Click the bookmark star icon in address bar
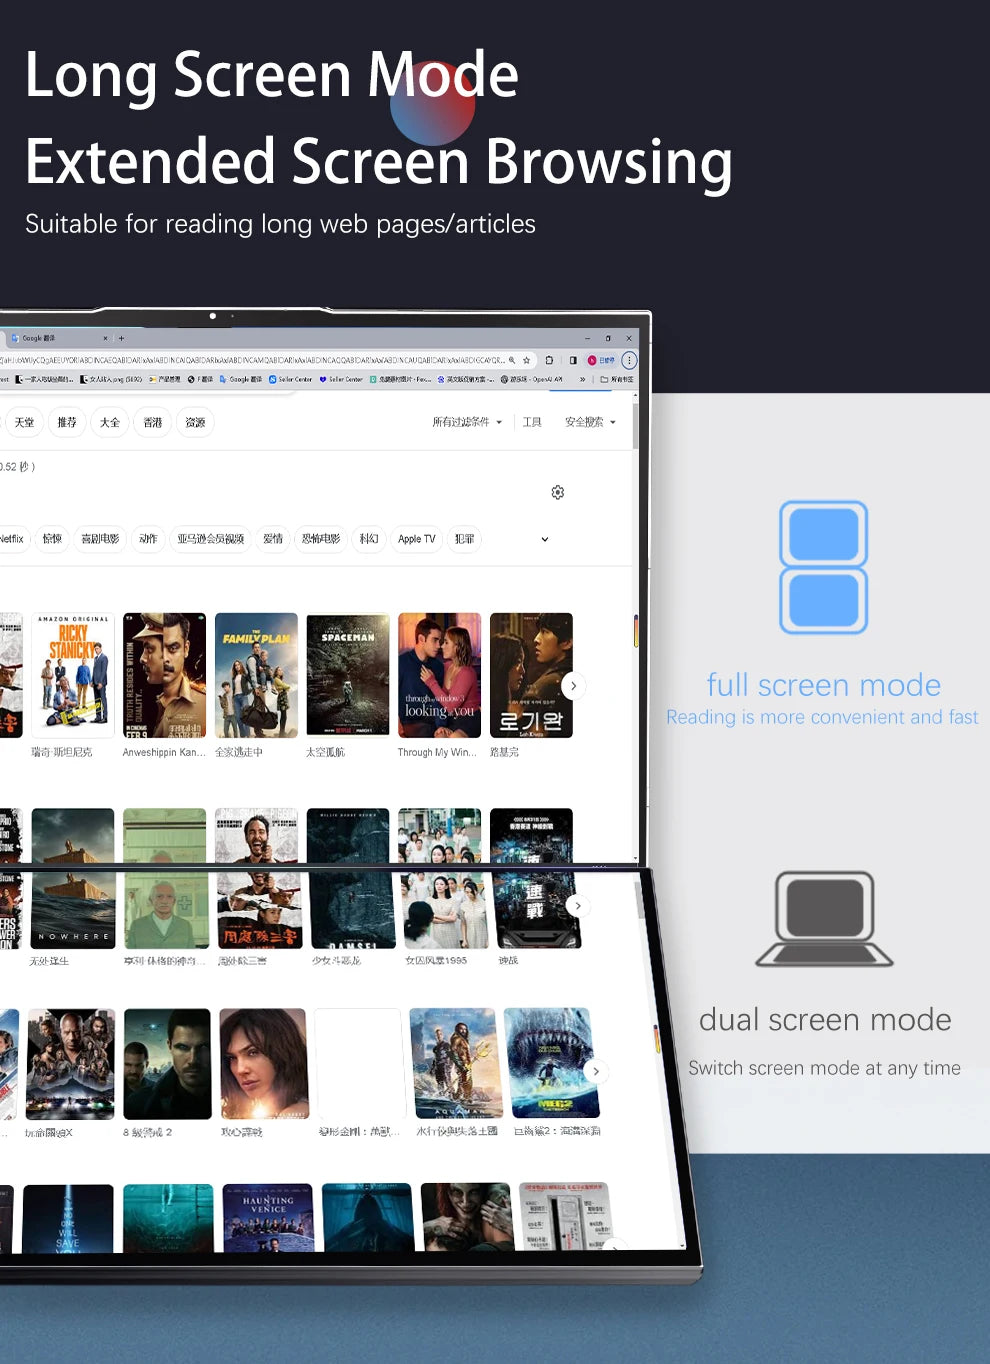 click(527, 360)
